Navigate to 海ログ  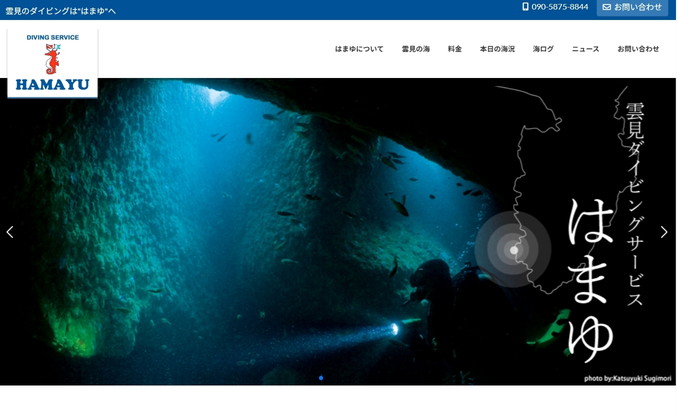click(543, 49)
